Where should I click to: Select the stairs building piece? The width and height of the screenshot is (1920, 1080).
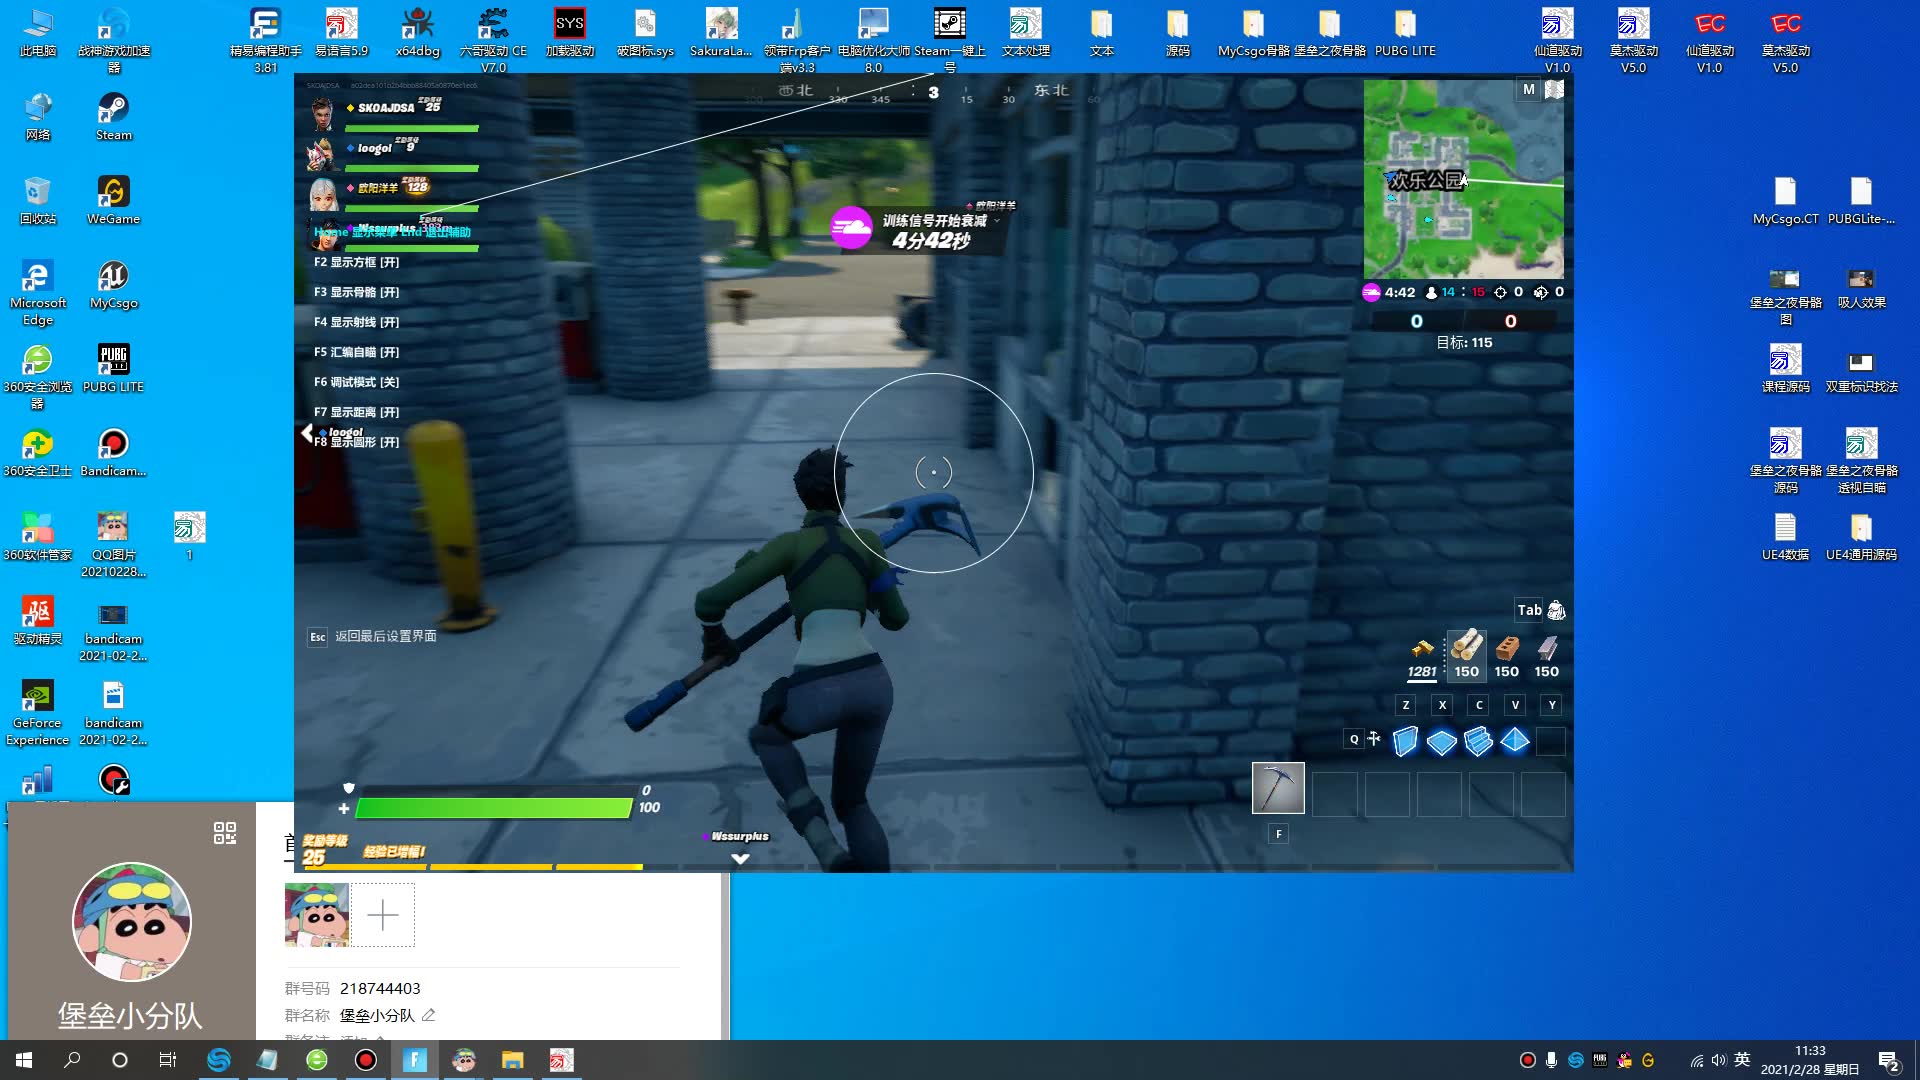coord(1478,742)
